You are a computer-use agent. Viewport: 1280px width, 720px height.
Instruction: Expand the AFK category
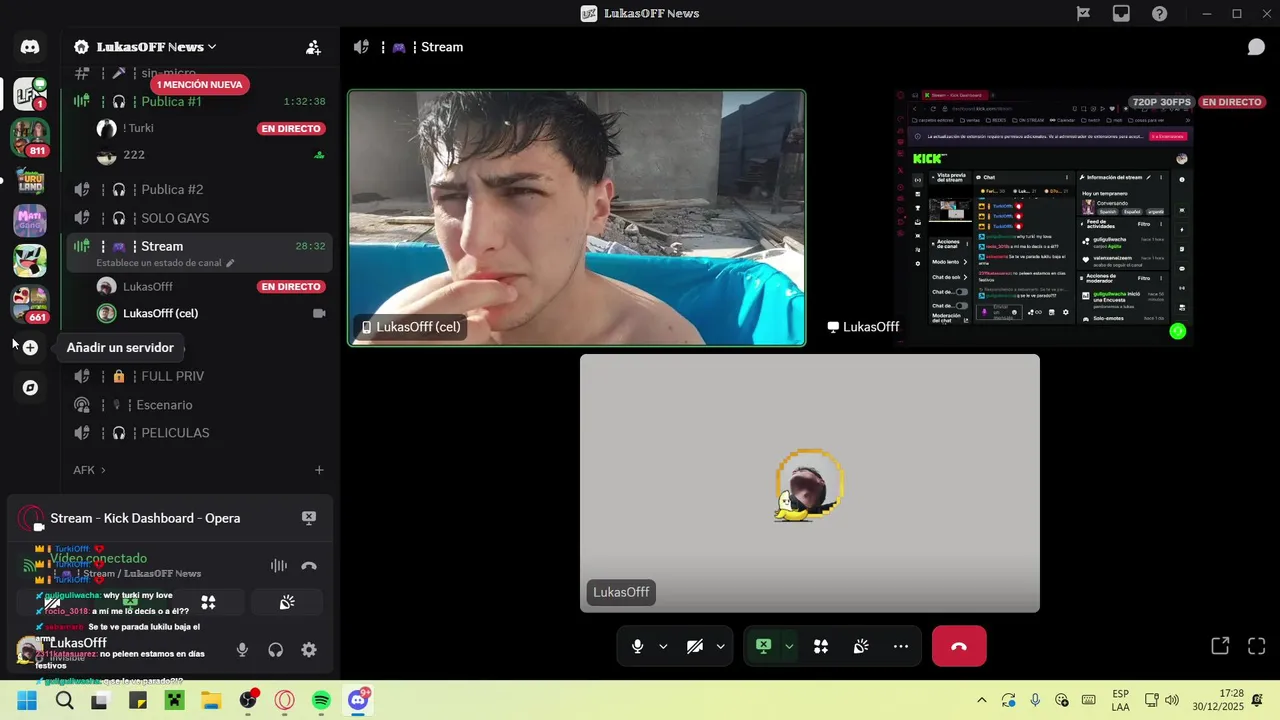(89, 470)
